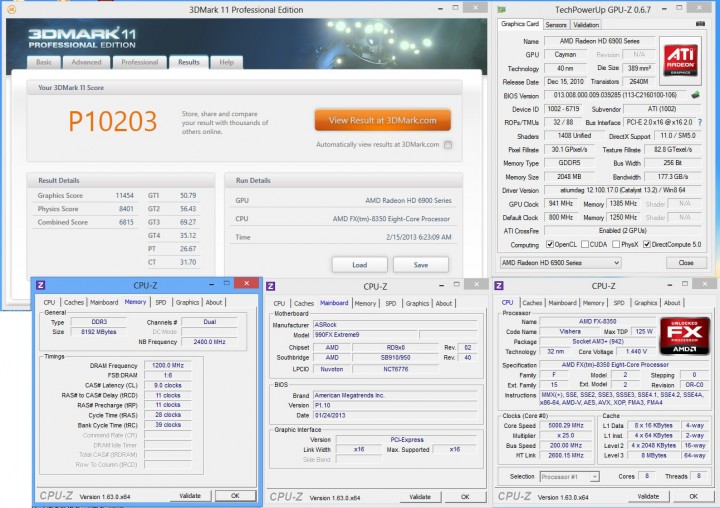Select the Results tab in 3DMark
Viewport: 720px width, 508px height.
pos(189,62)
